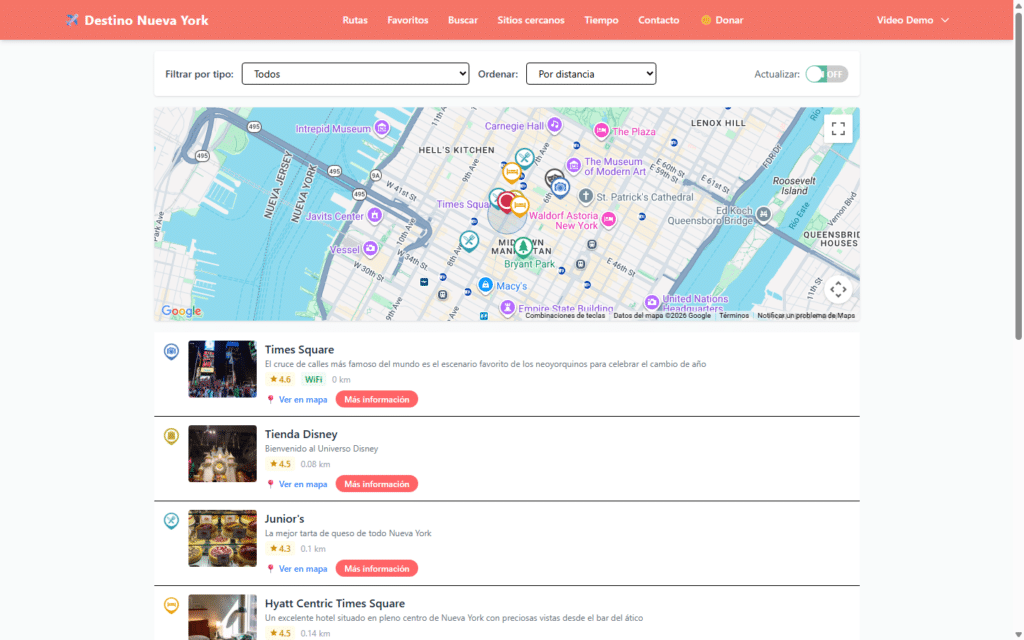Click the airplane logo in the header
Screen dimensions: 1024x640
coord(72,20)
